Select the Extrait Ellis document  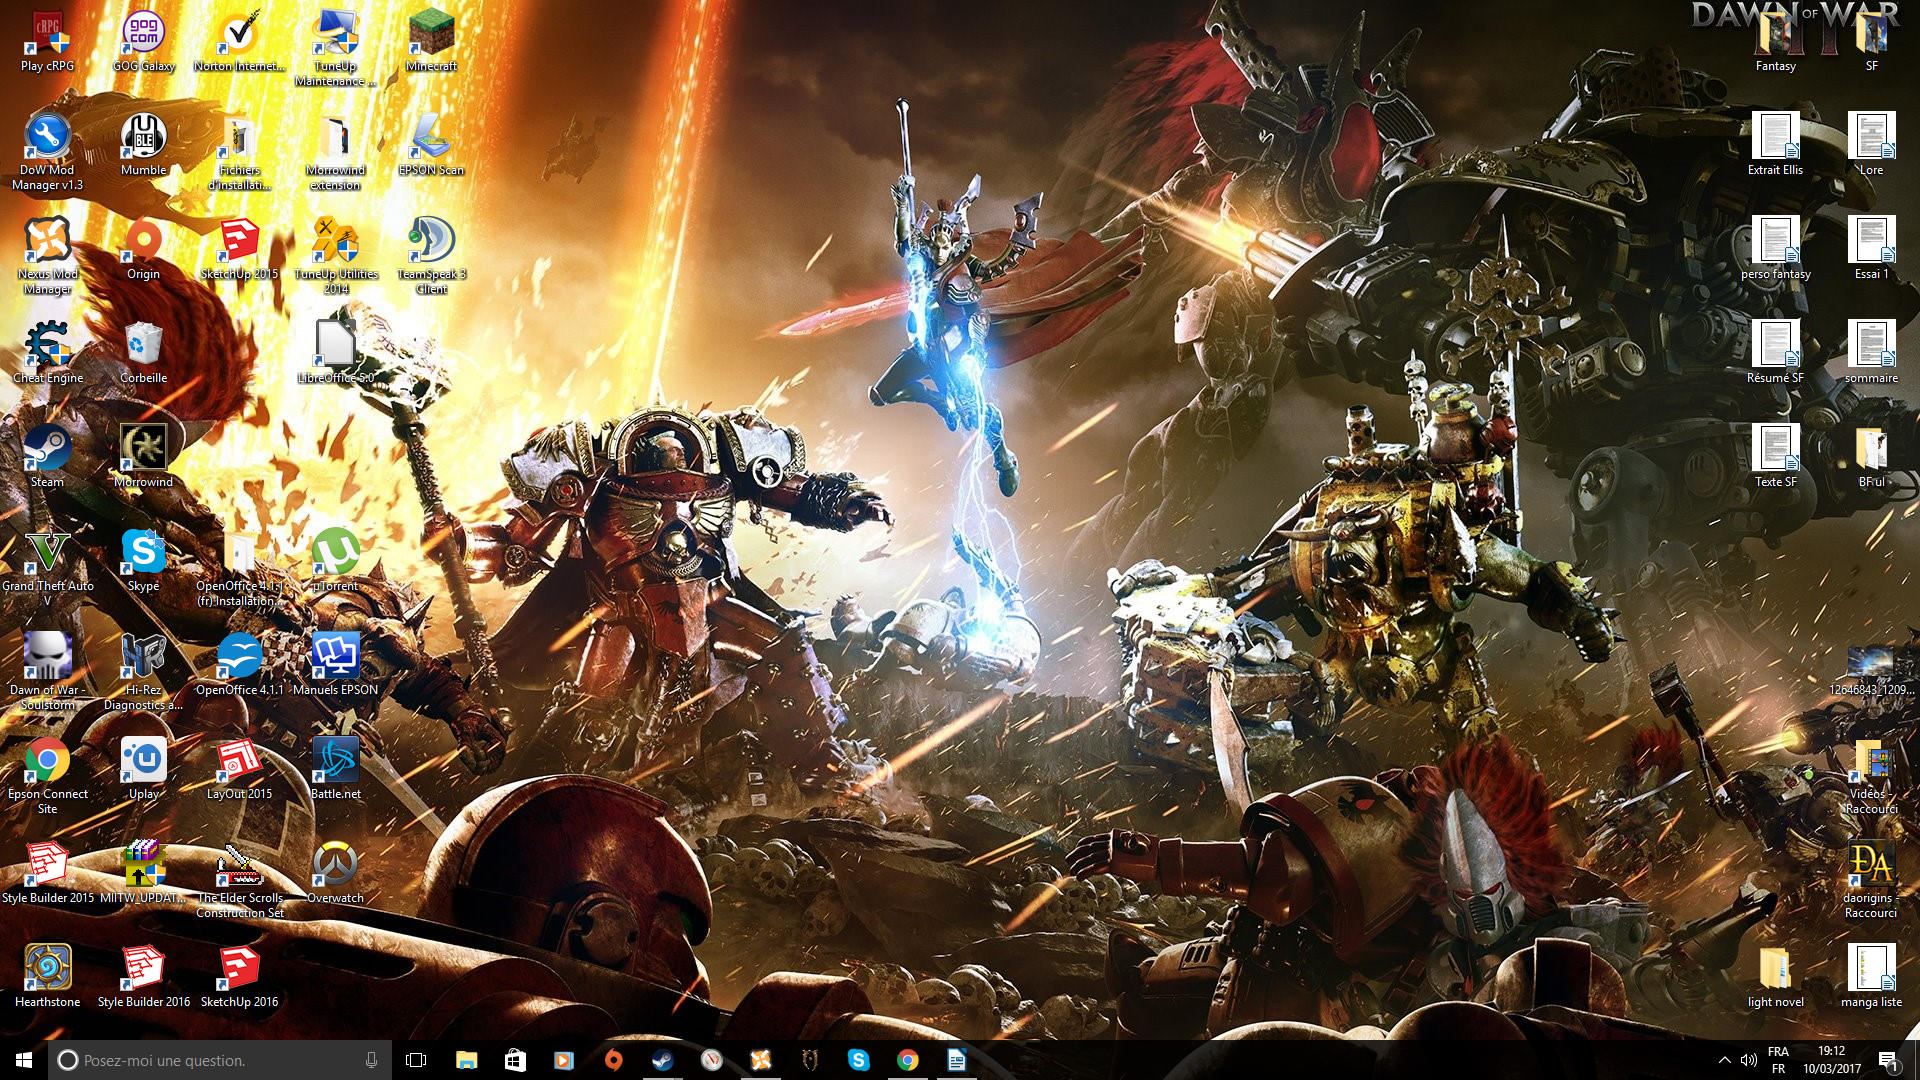click(1775, 145)
